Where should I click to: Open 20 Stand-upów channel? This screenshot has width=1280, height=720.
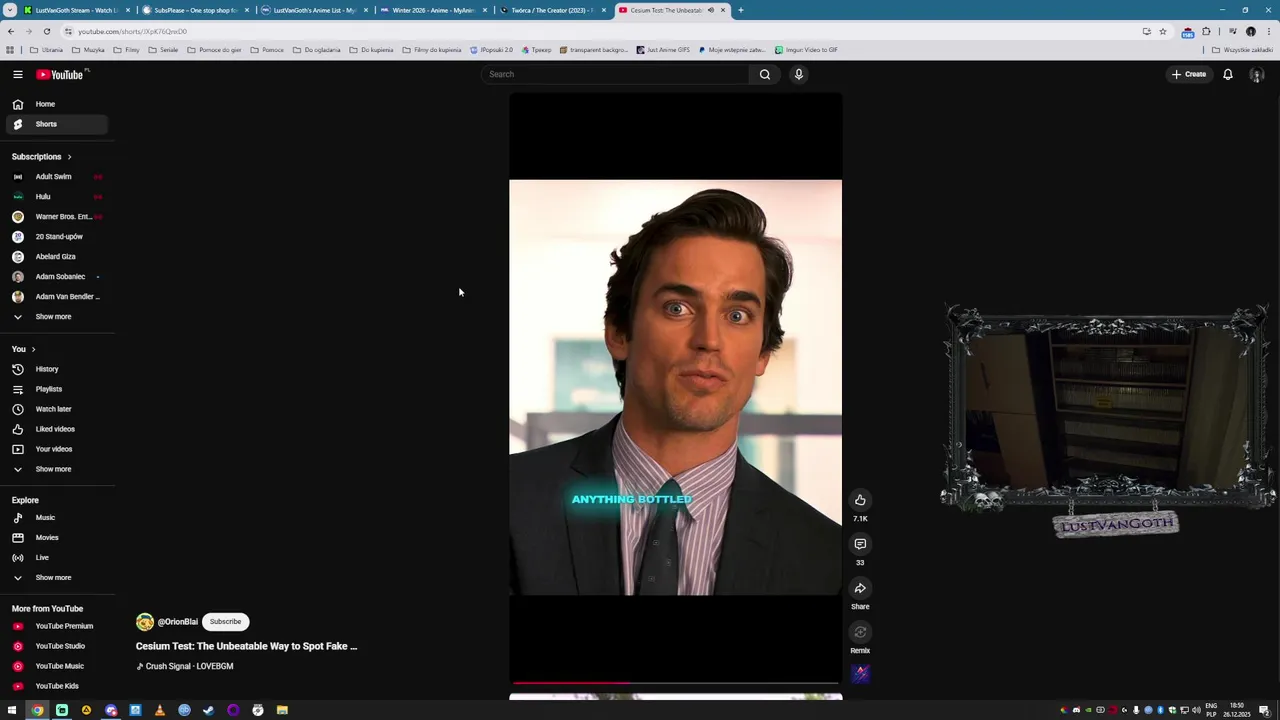[59, 237]
